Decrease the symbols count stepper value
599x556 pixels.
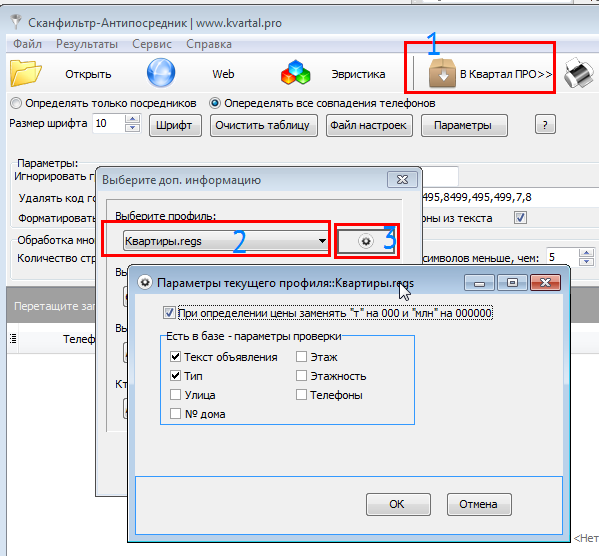tap(586, 262)
